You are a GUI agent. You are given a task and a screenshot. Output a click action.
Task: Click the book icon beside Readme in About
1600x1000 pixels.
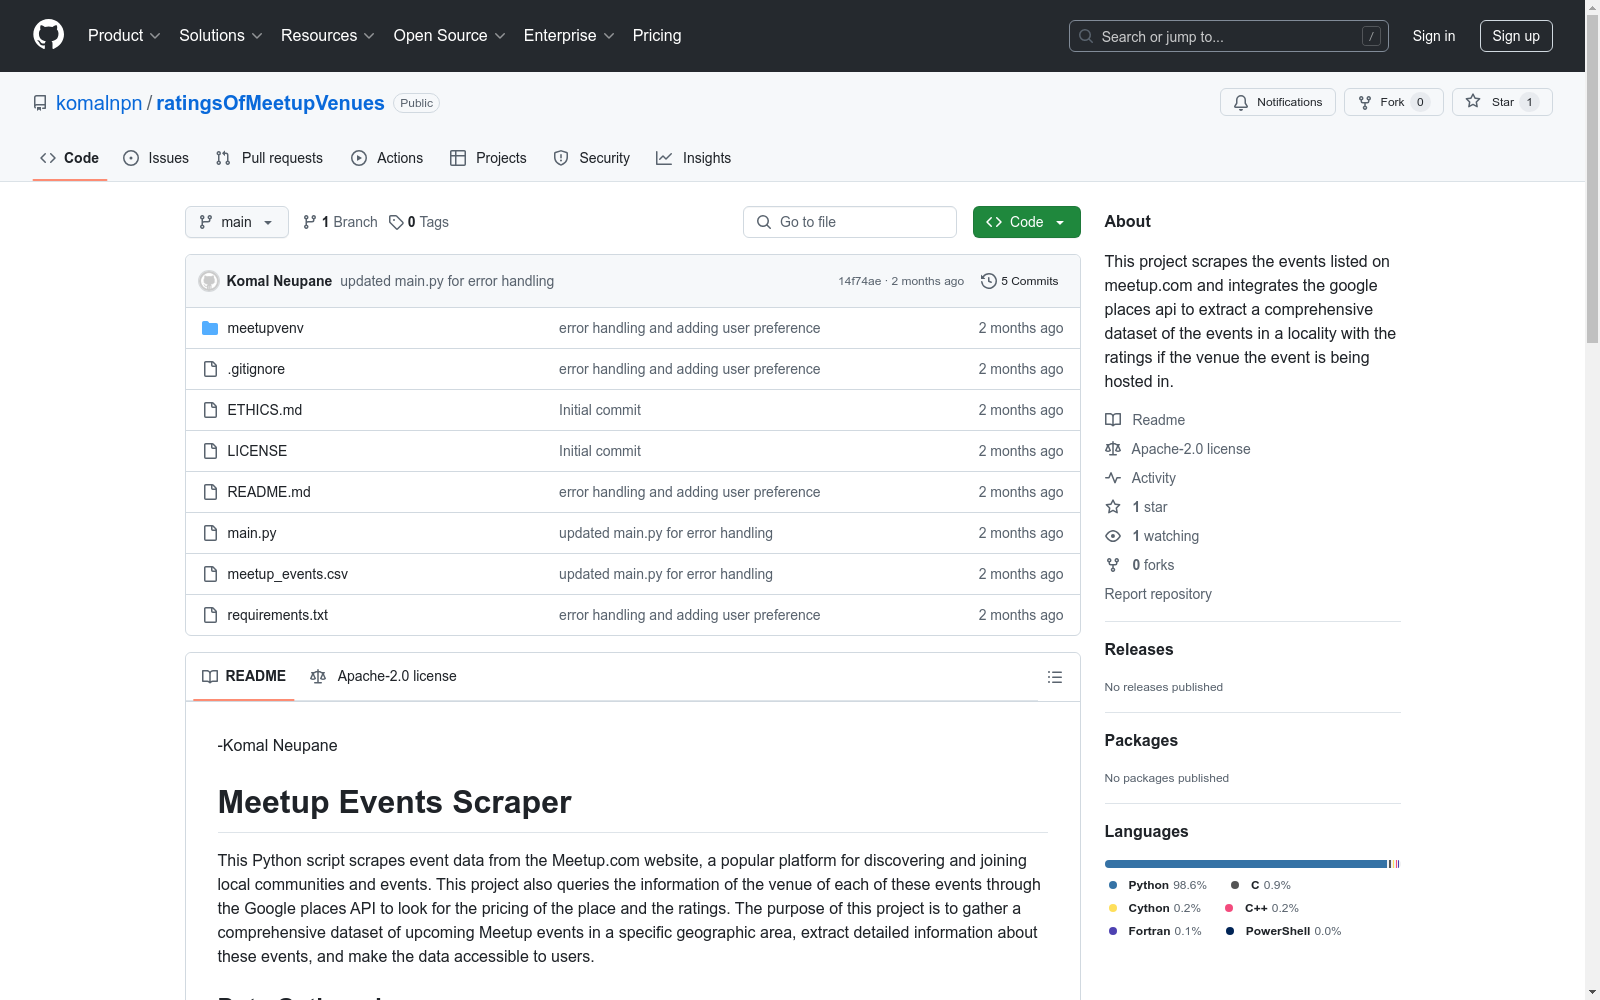point(1113,420)
